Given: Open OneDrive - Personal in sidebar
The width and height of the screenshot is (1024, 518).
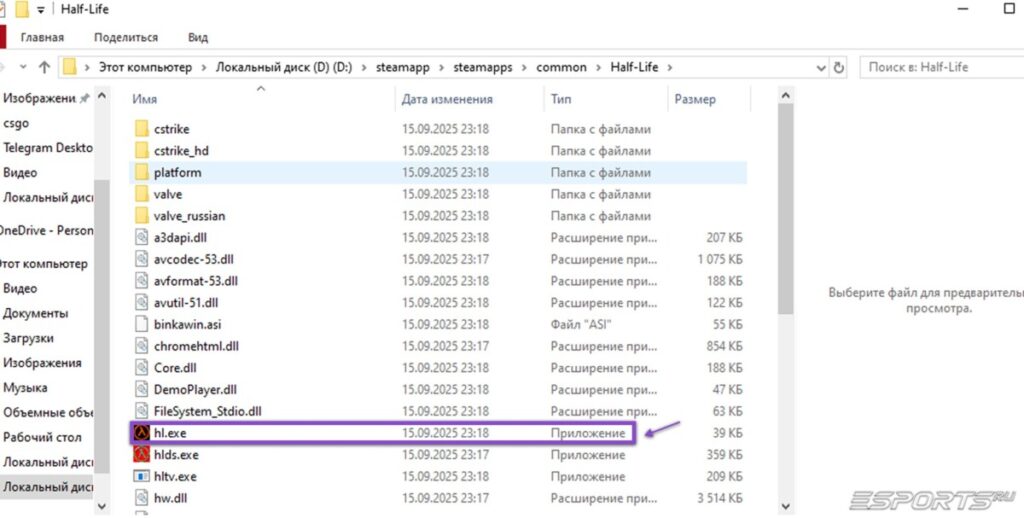Looking at the screenshot, I should tap(46, 230).
